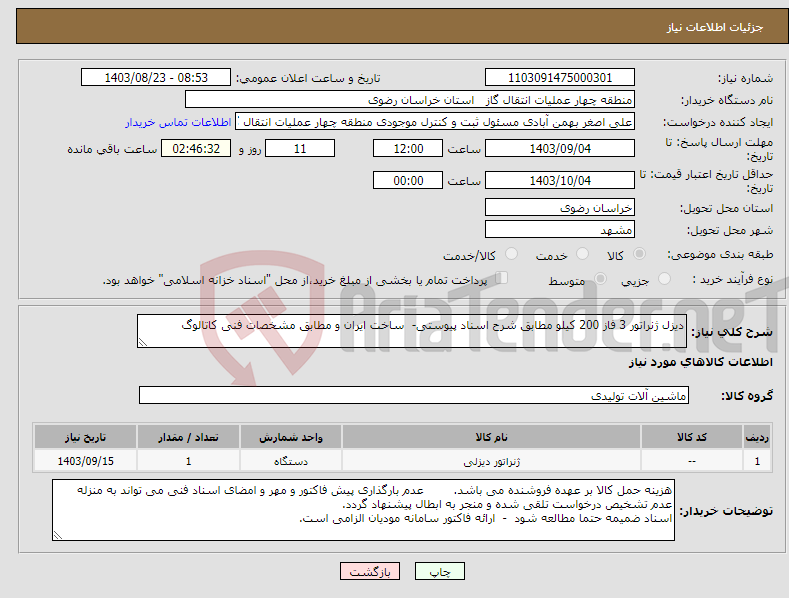Click the شرح کلی نیاز label

click(732, 332)
